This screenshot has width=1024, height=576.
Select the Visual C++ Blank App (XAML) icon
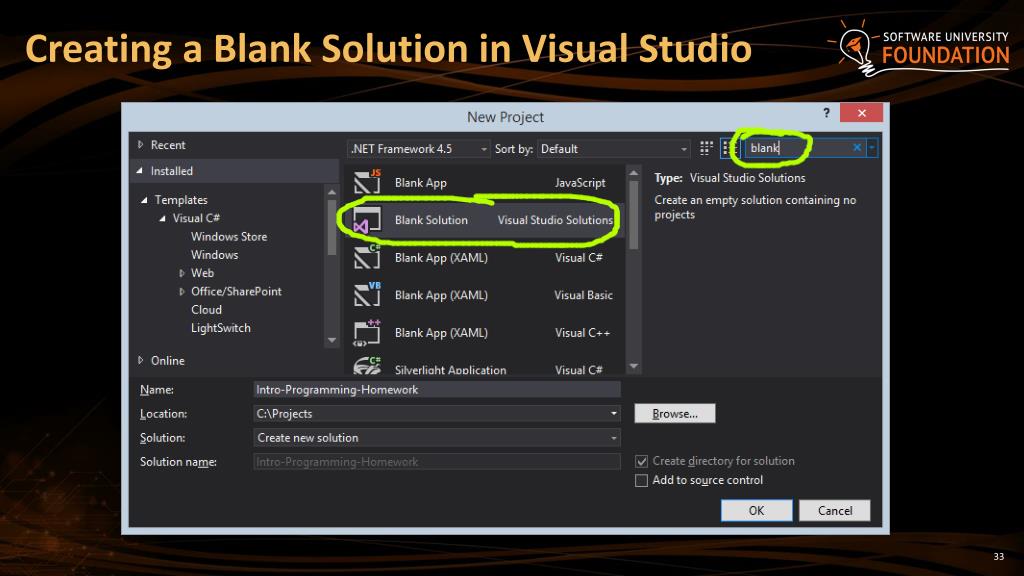tap(368, 332)
